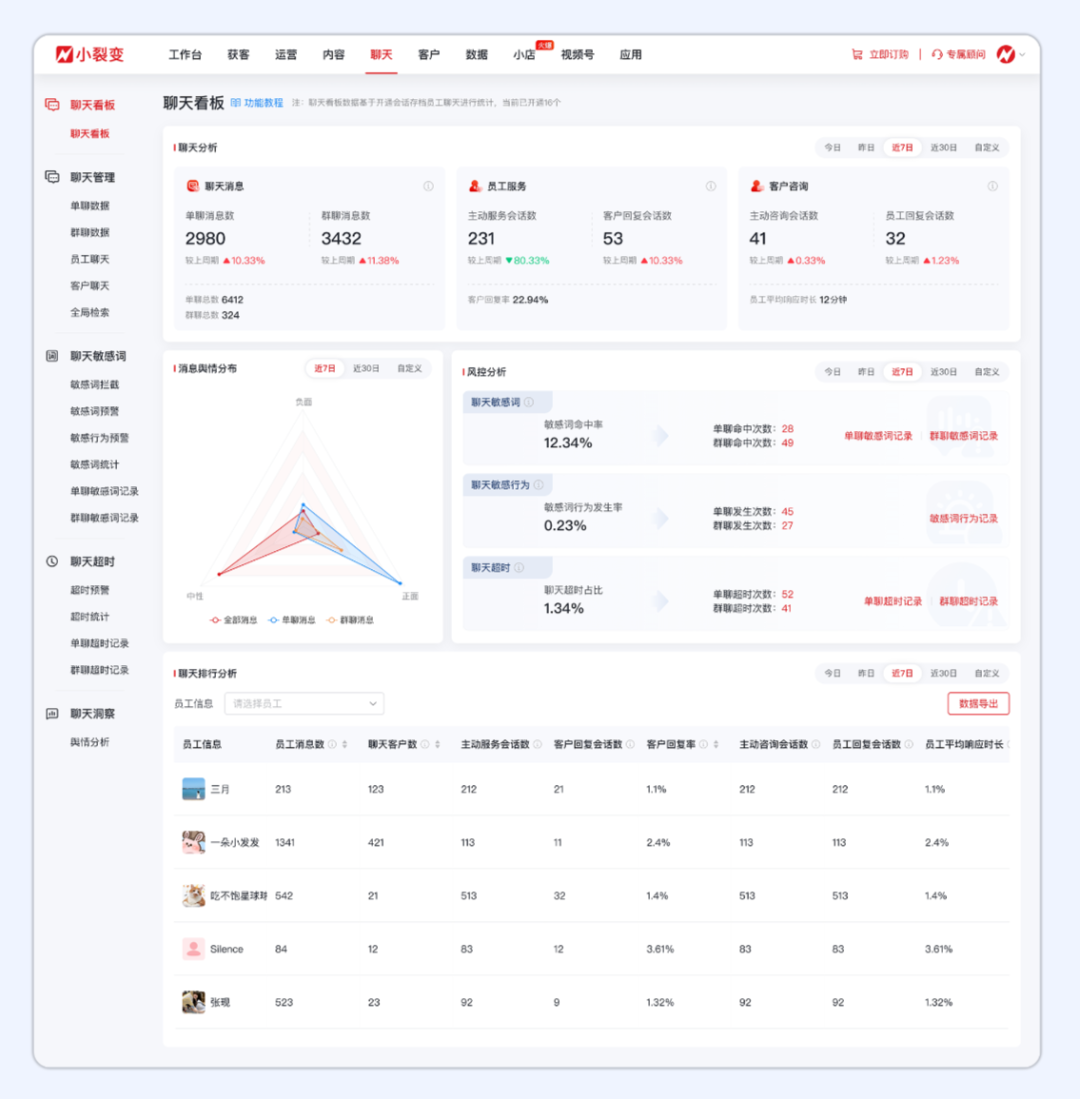
Task: Click the shopping cart 立即订购 icon
Action: point(856,54)
